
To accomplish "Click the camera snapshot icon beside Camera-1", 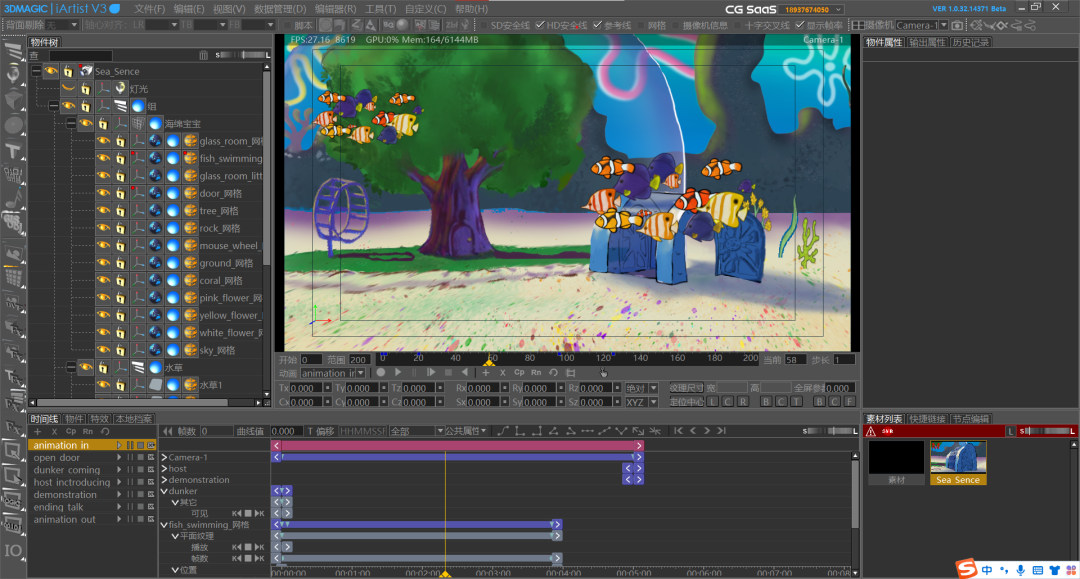I will tap(957, 25).
